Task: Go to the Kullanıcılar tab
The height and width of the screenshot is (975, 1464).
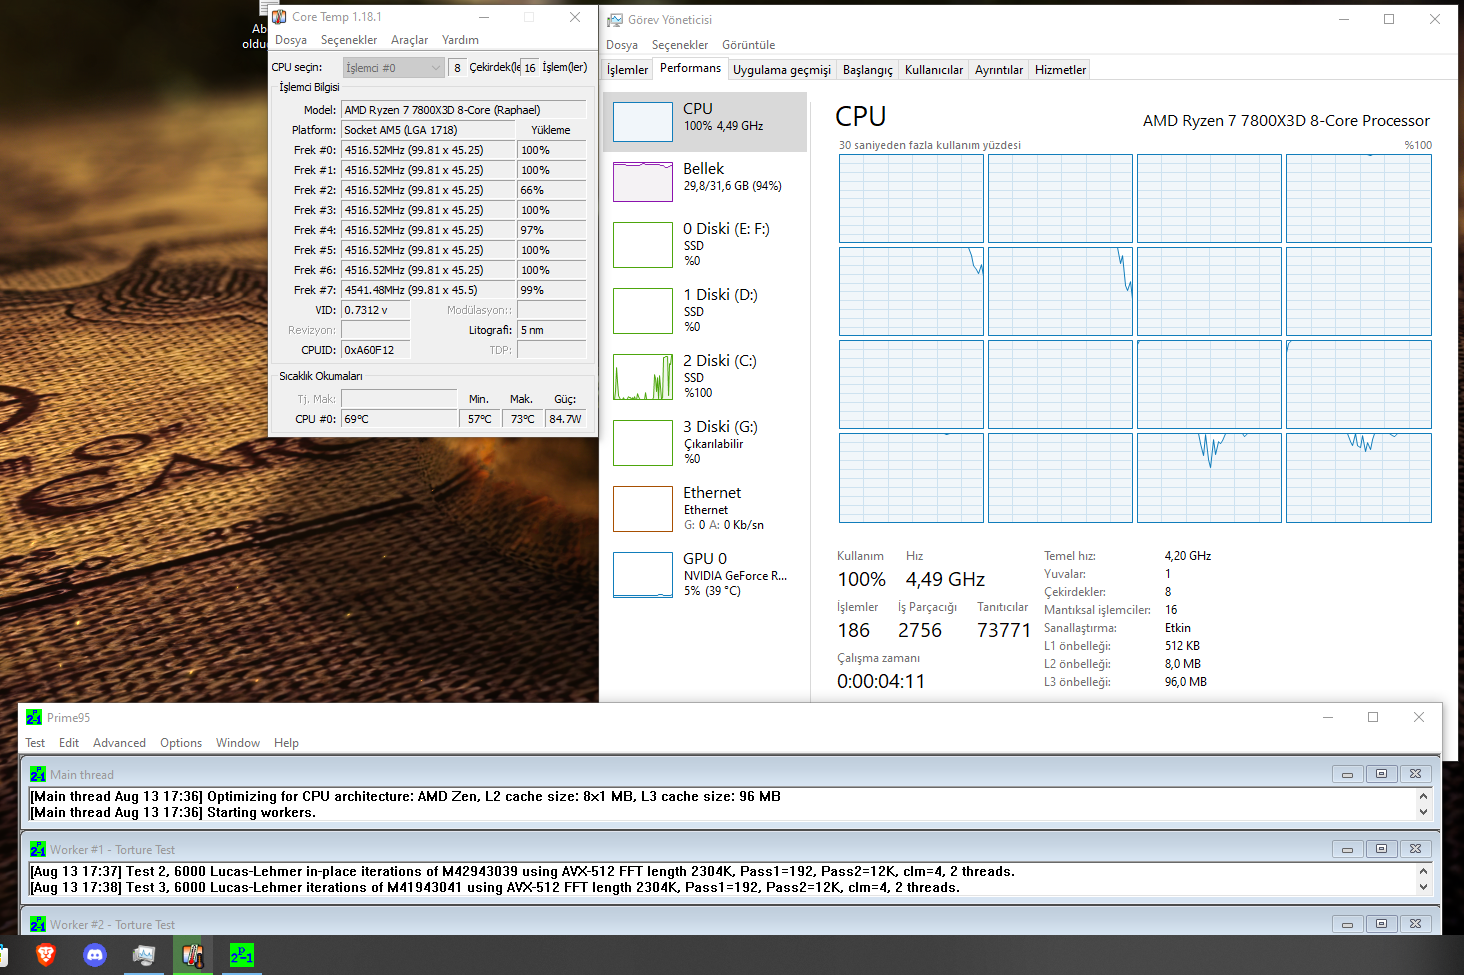Action: 934,70
